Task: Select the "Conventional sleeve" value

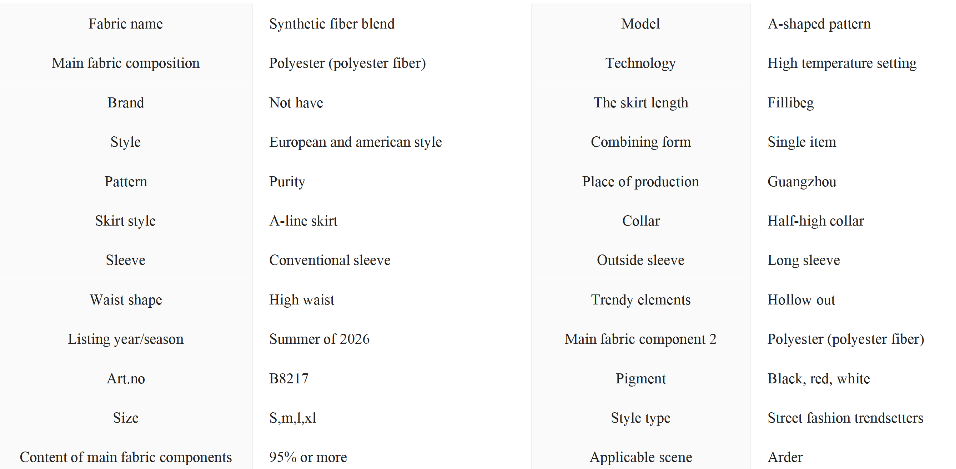Action: tap(329, 260)
